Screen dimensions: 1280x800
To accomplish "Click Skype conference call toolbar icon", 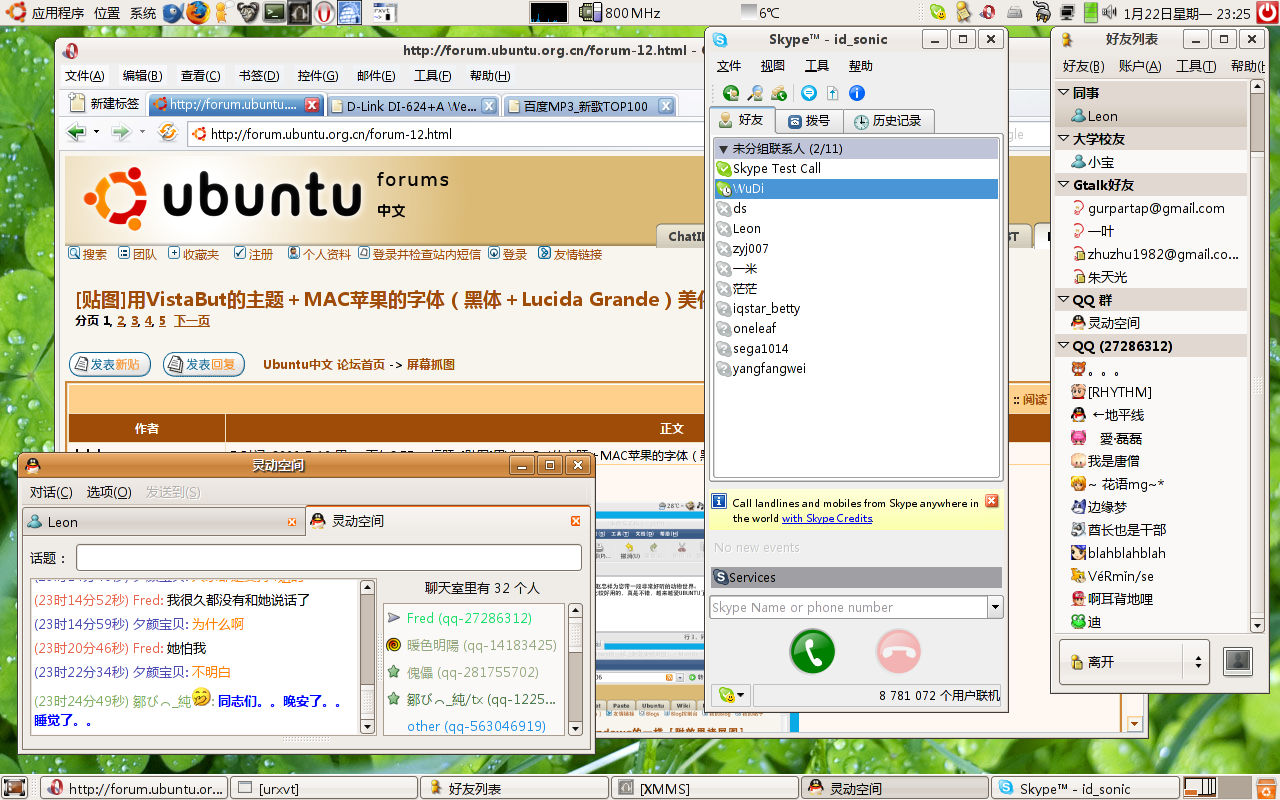I will pos(779,93).
